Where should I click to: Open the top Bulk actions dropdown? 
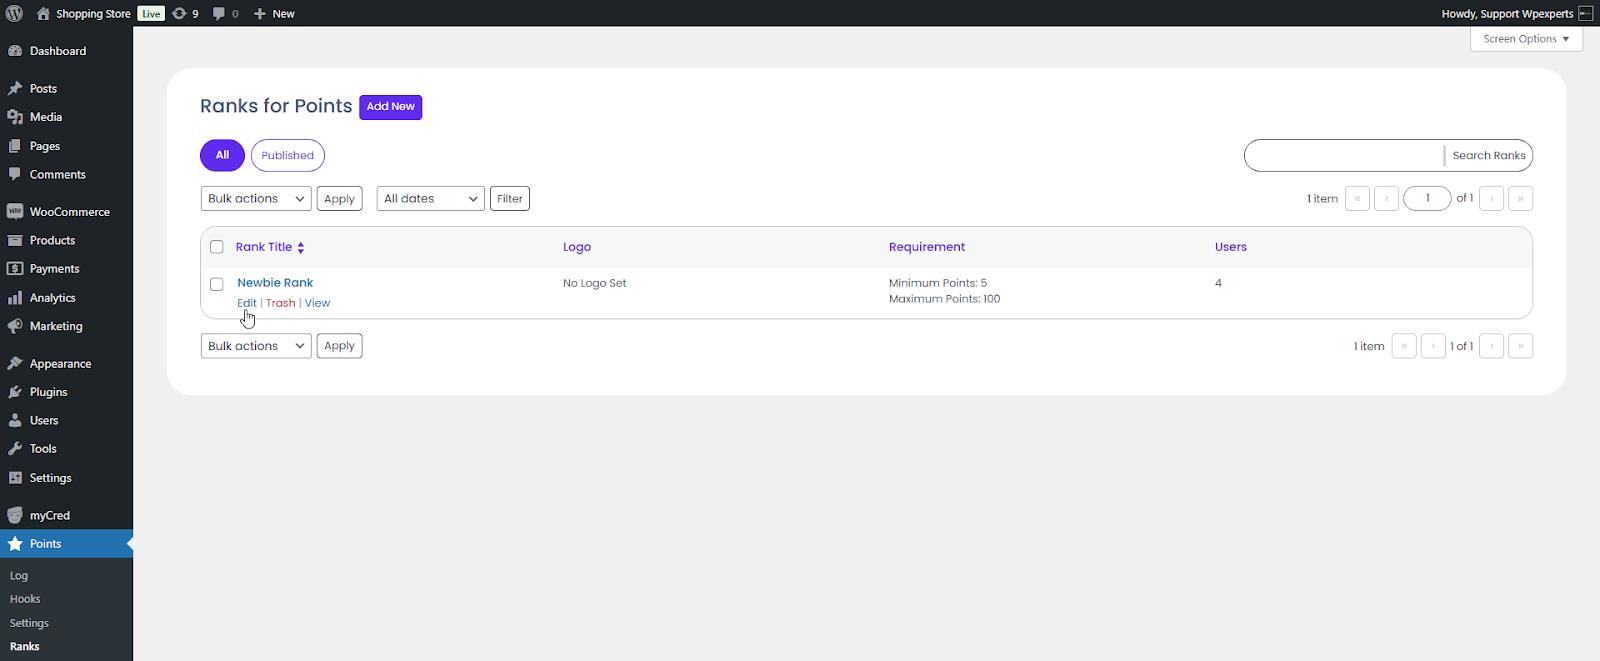pyautogui.click(x=256, y=199)
